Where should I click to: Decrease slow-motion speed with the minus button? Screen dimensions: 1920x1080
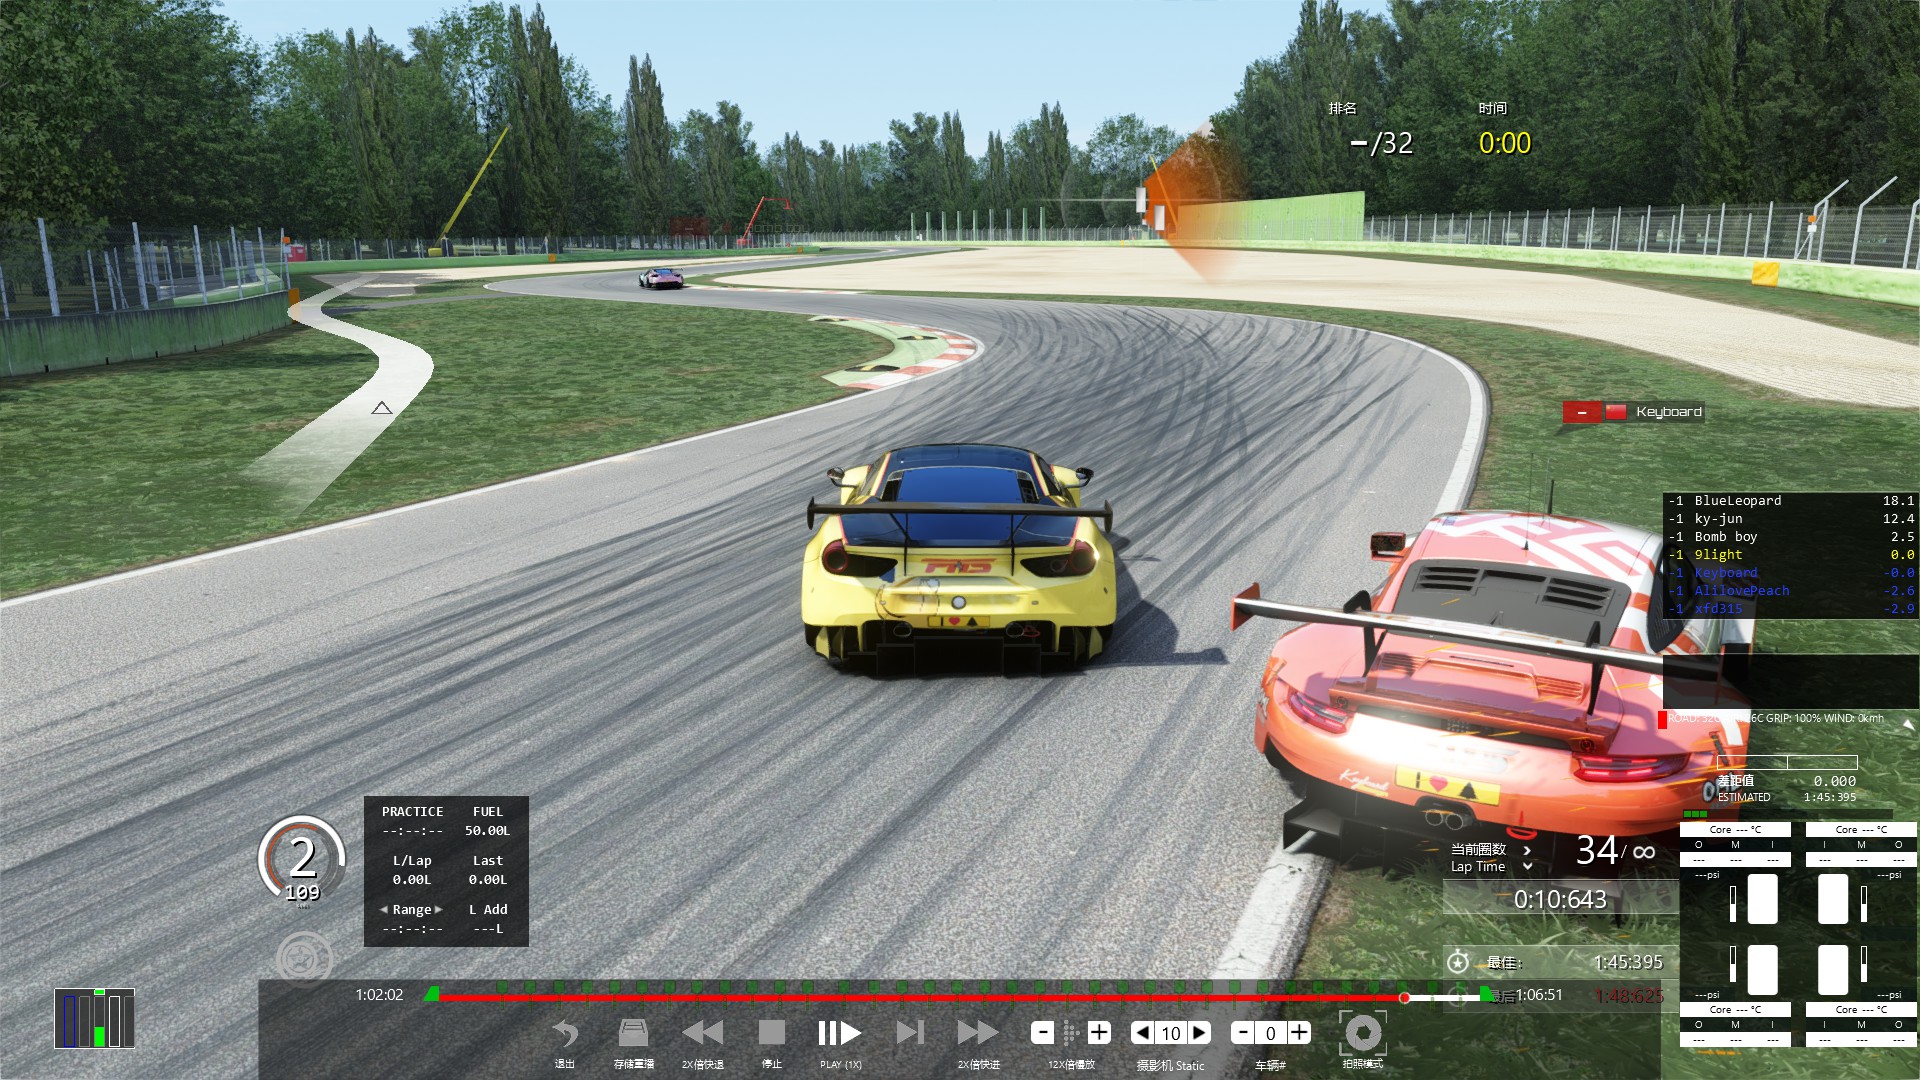(x=1042, y=1033)
